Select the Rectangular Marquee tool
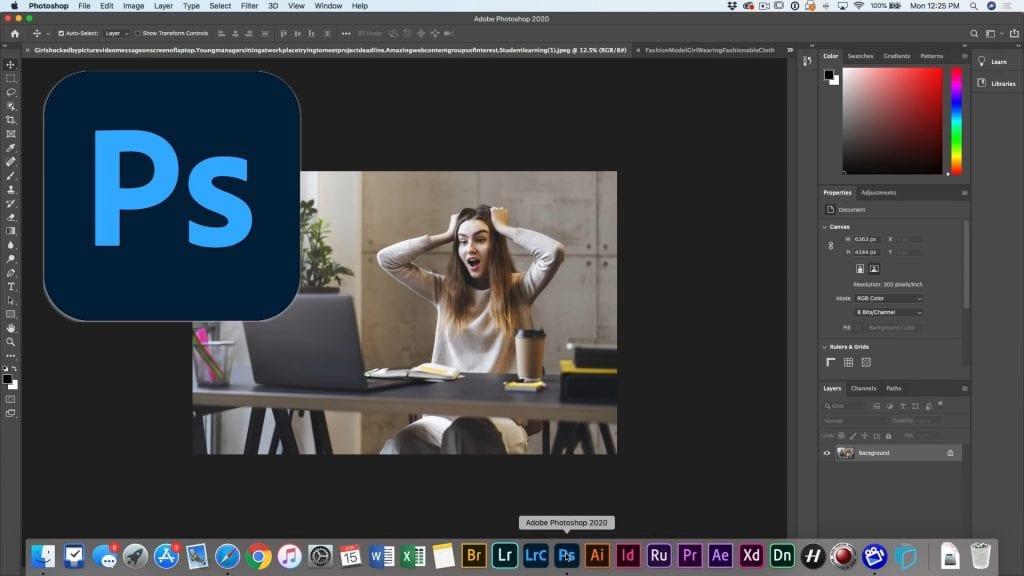1024x576 pixels. tap(10, 78)
